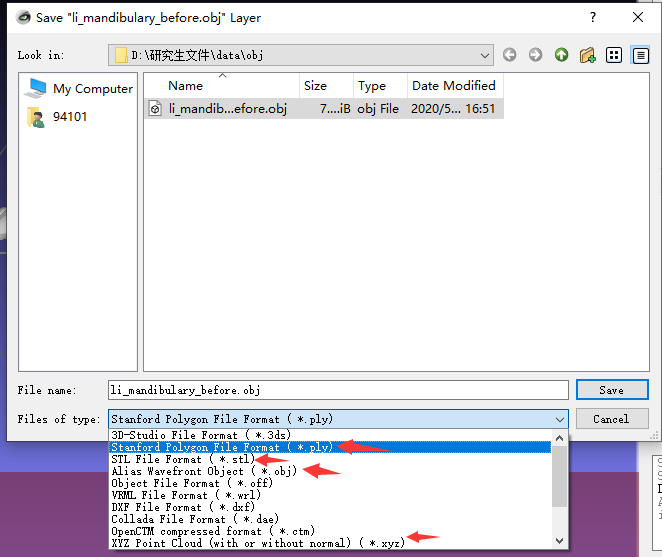Click the obj File type cell
Screen dimensions: 662x557
(378, 109)
